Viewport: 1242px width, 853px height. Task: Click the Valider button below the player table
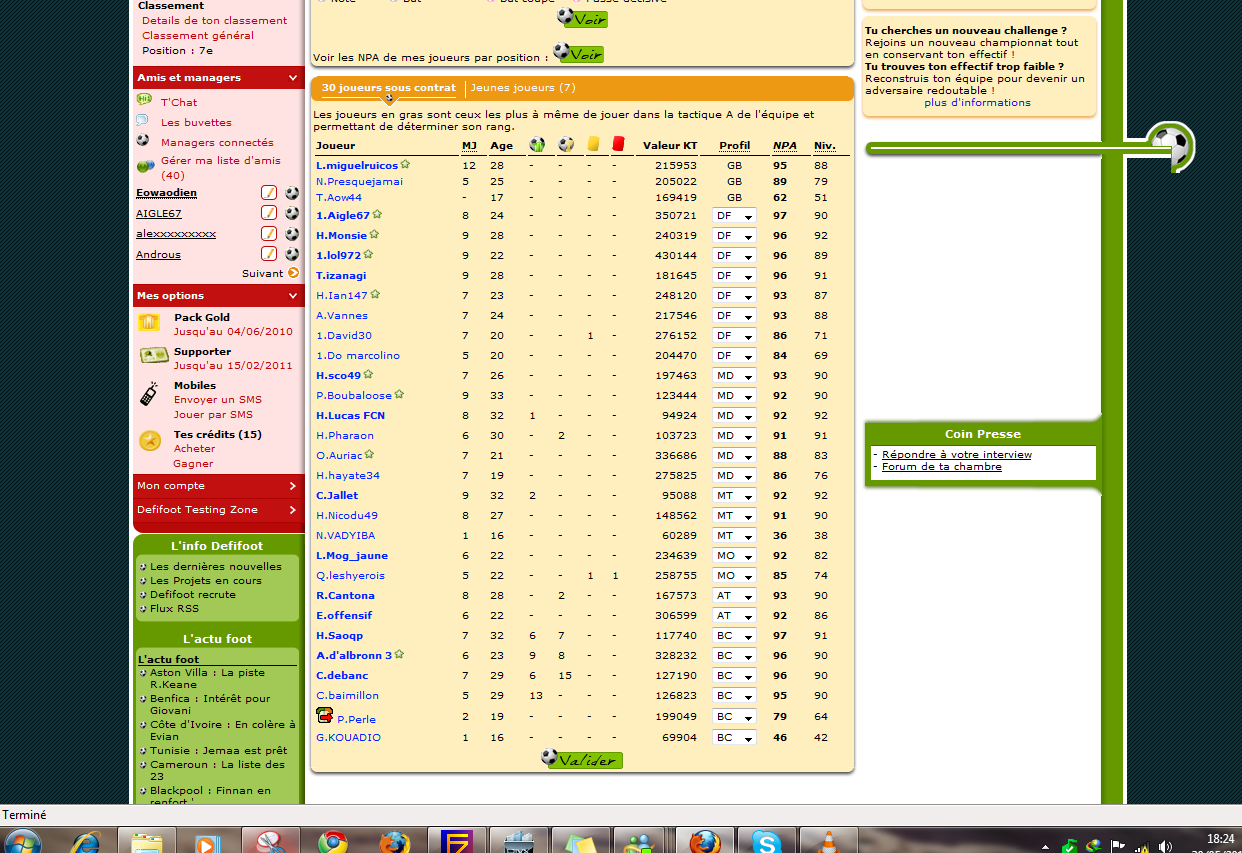tap(582, 759)
